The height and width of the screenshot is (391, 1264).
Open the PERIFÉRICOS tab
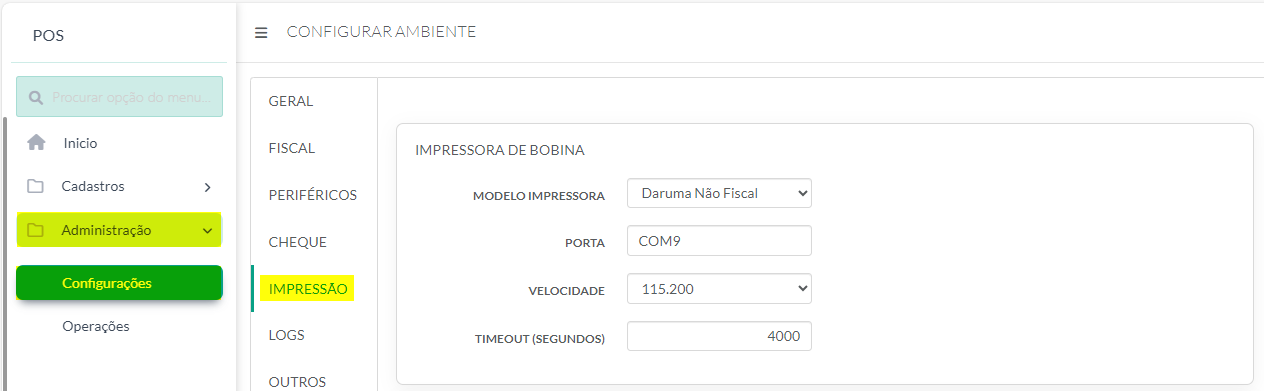(x=313, y=195)
